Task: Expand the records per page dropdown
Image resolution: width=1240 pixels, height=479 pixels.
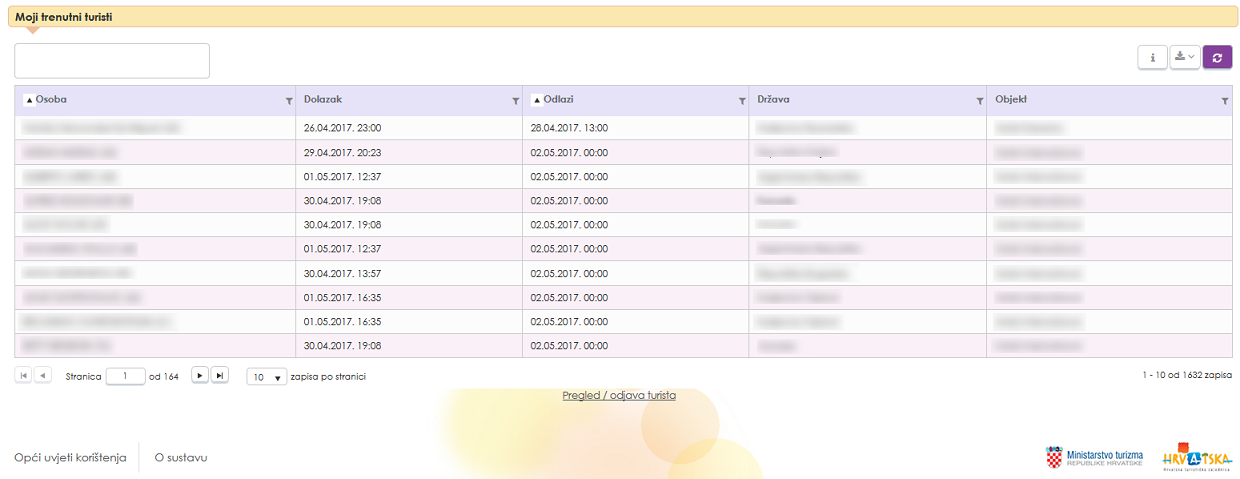Action: click(x=267, y=377)
